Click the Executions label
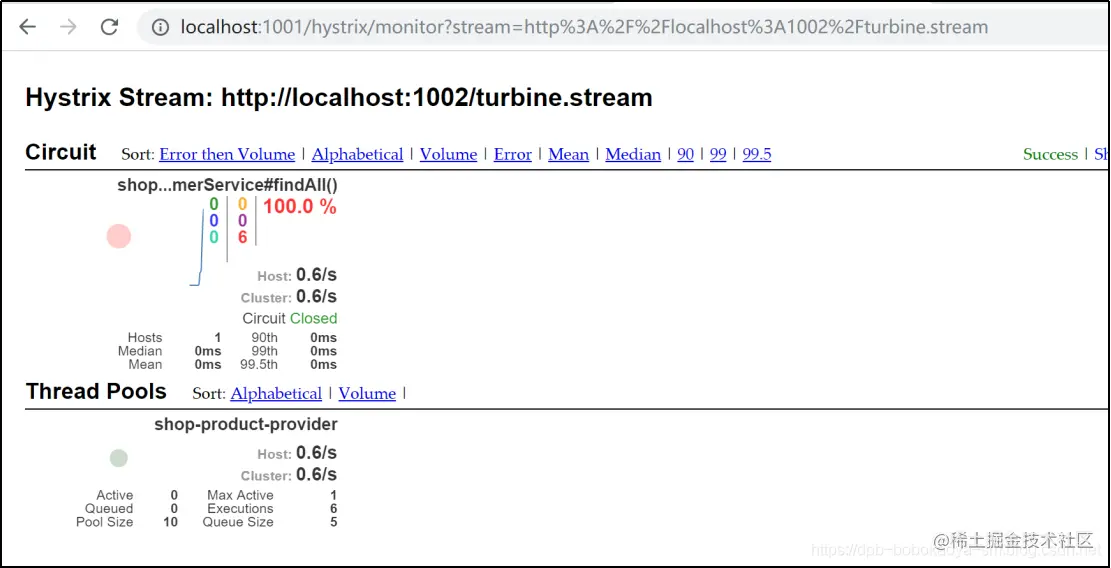The width and height of the screenshot is (1111, 568). coord(240,509)
